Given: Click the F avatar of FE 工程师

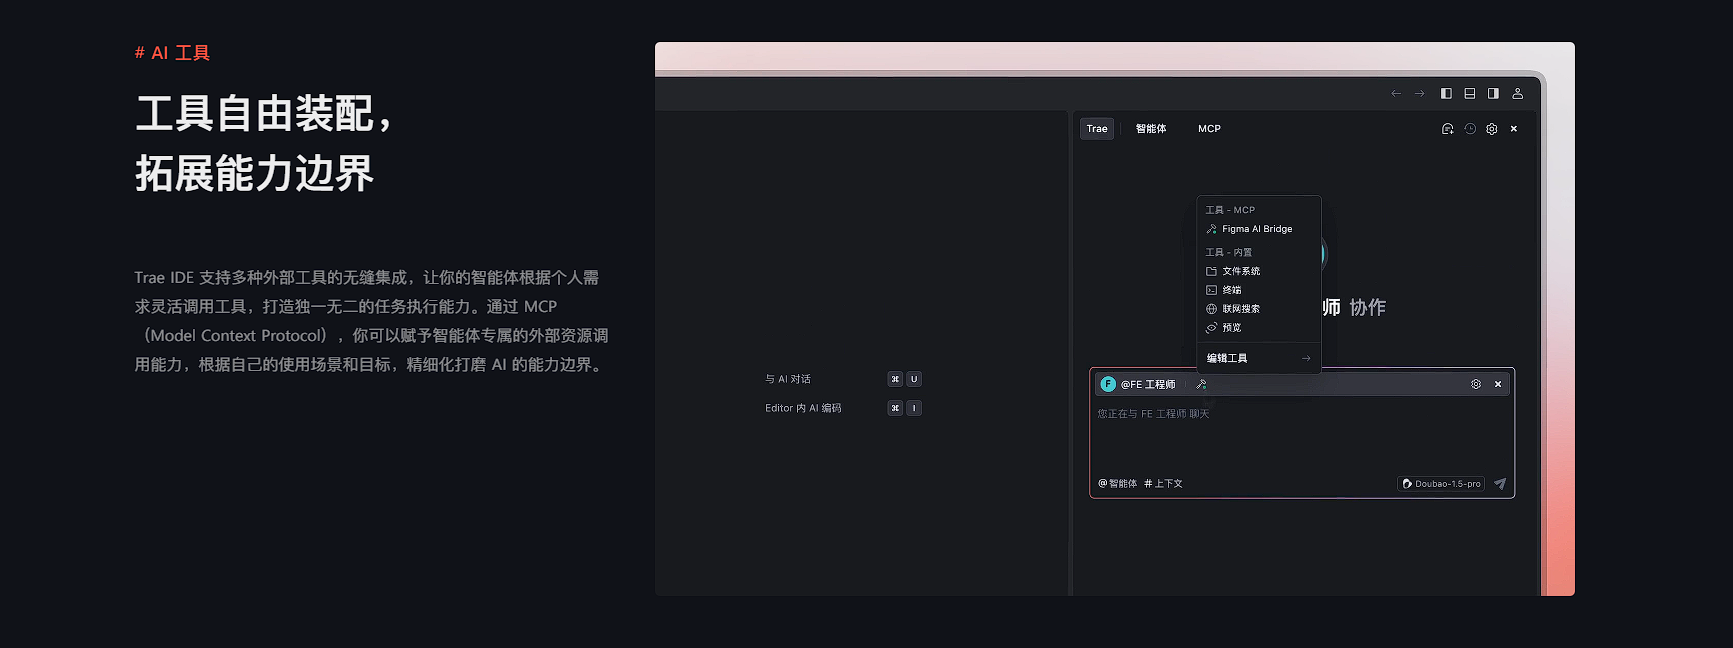Looking at the screenshot, I should click(x=1108, y=384).
